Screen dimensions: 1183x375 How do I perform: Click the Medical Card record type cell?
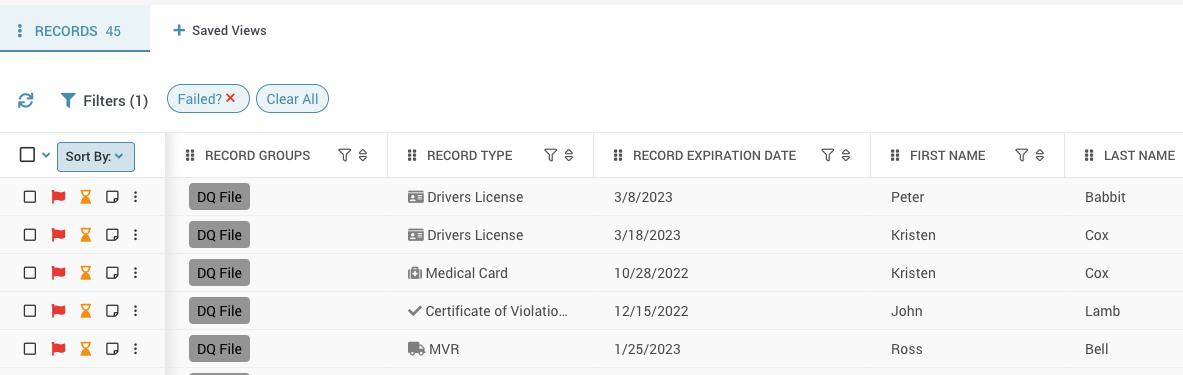click(x=457, y=272)
